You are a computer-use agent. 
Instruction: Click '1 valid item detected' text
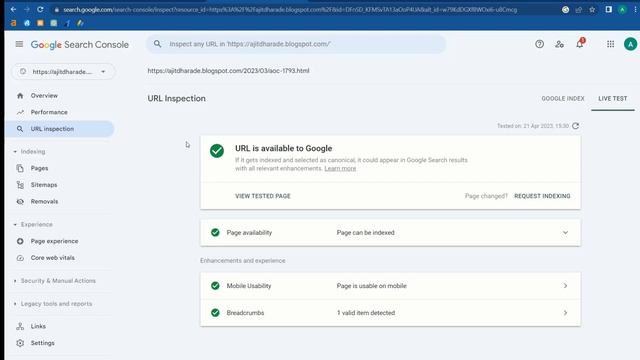click(366, 313)
